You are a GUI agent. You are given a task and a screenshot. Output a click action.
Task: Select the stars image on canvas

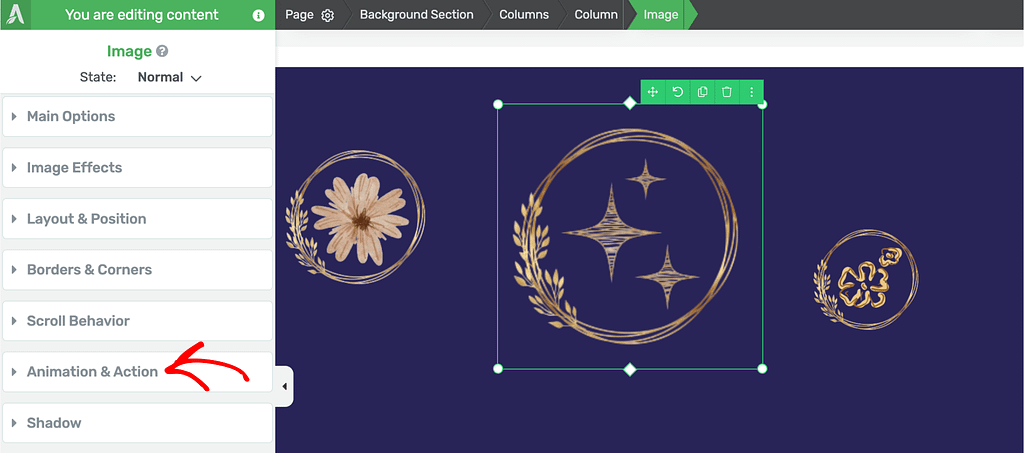pyautogui.click(x=630, y=236)
